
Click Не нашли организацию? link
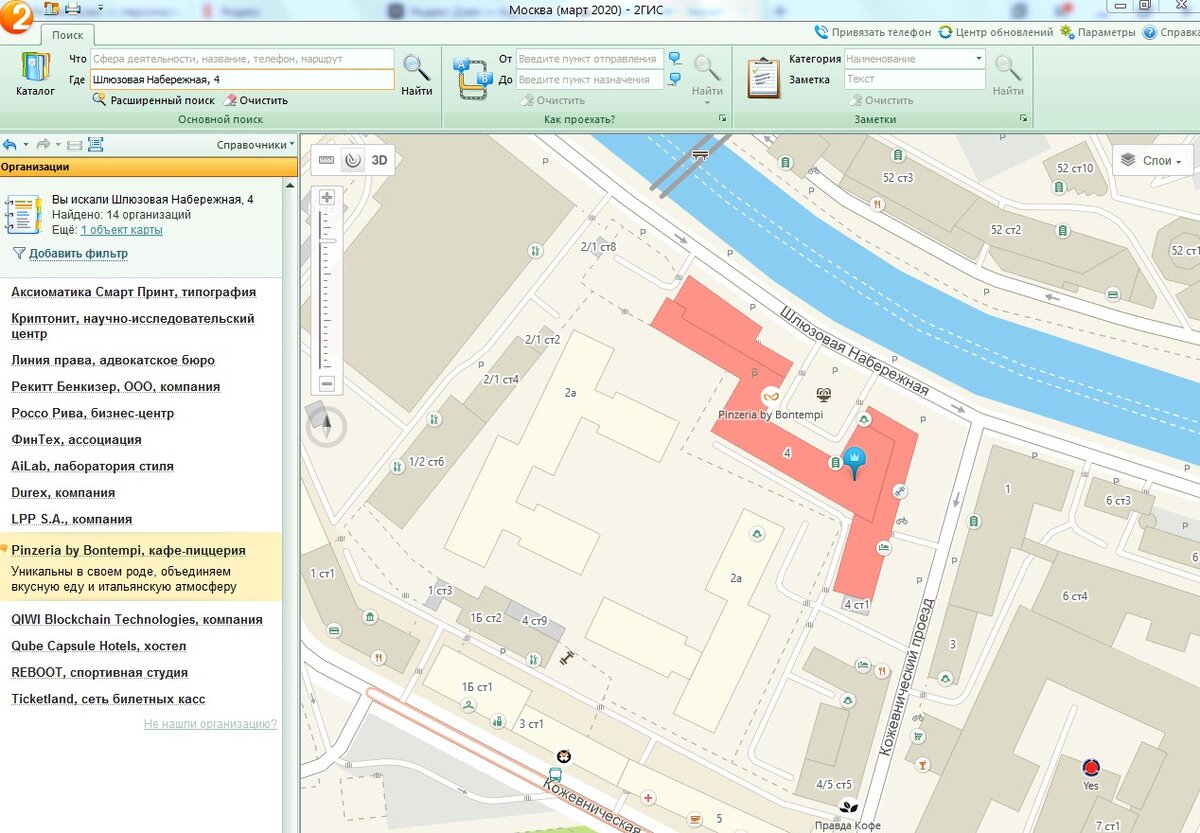(x=210, y=723)
